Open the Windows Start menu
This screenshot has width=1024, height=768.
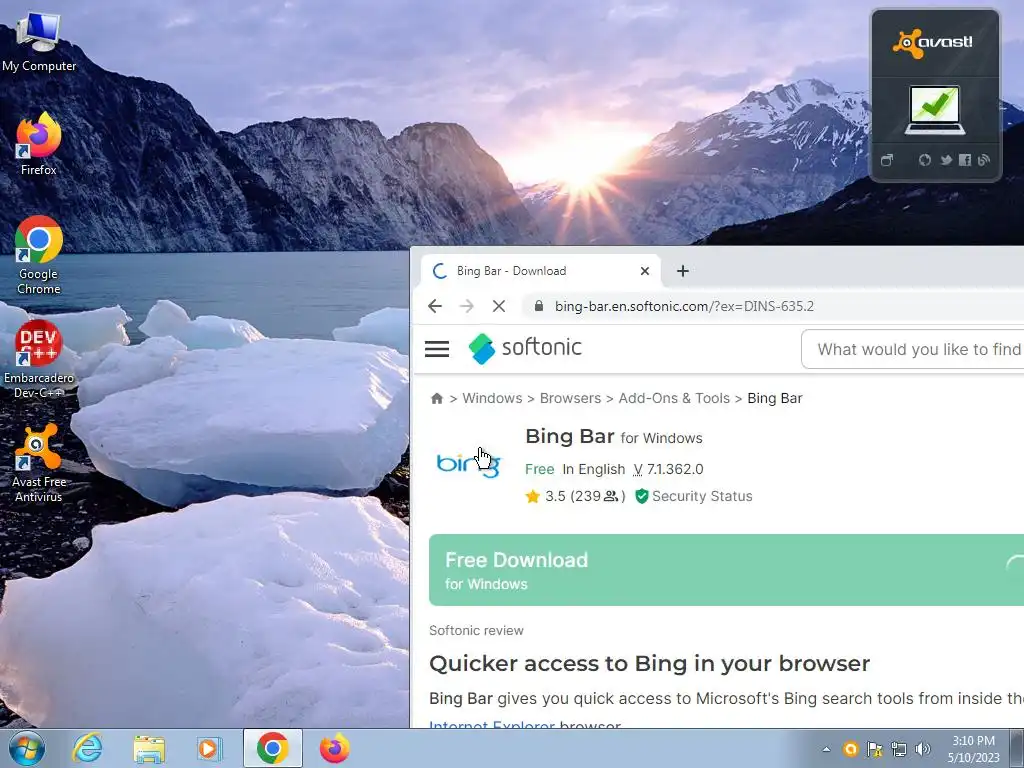click(x=26, y=748)
